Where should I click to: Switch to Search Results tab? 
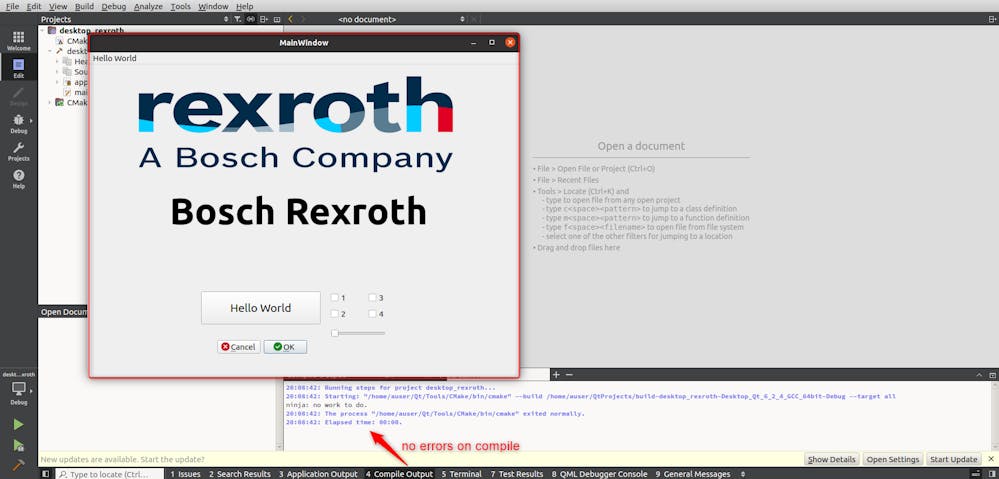pyautogui.click(x=240, y=474)
